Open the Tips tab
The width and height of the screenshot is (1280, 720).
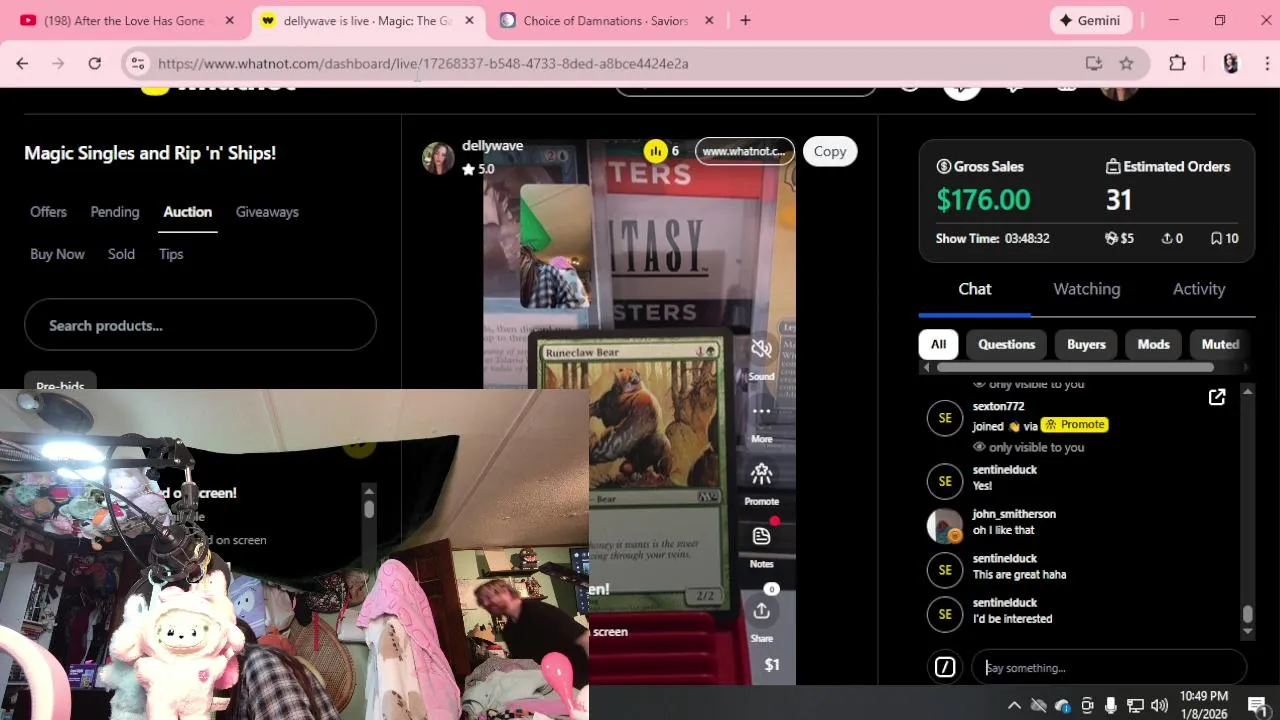[171, 254]
